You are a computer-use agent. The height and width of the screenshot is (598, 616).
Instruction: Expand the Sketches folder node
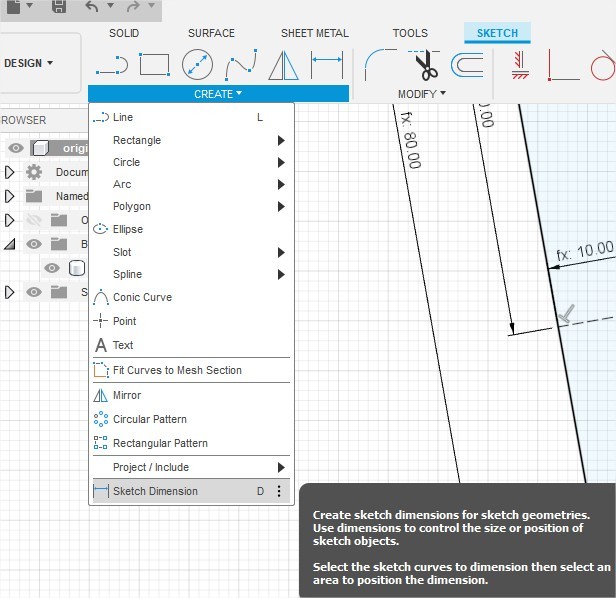[x=9, y=292]
